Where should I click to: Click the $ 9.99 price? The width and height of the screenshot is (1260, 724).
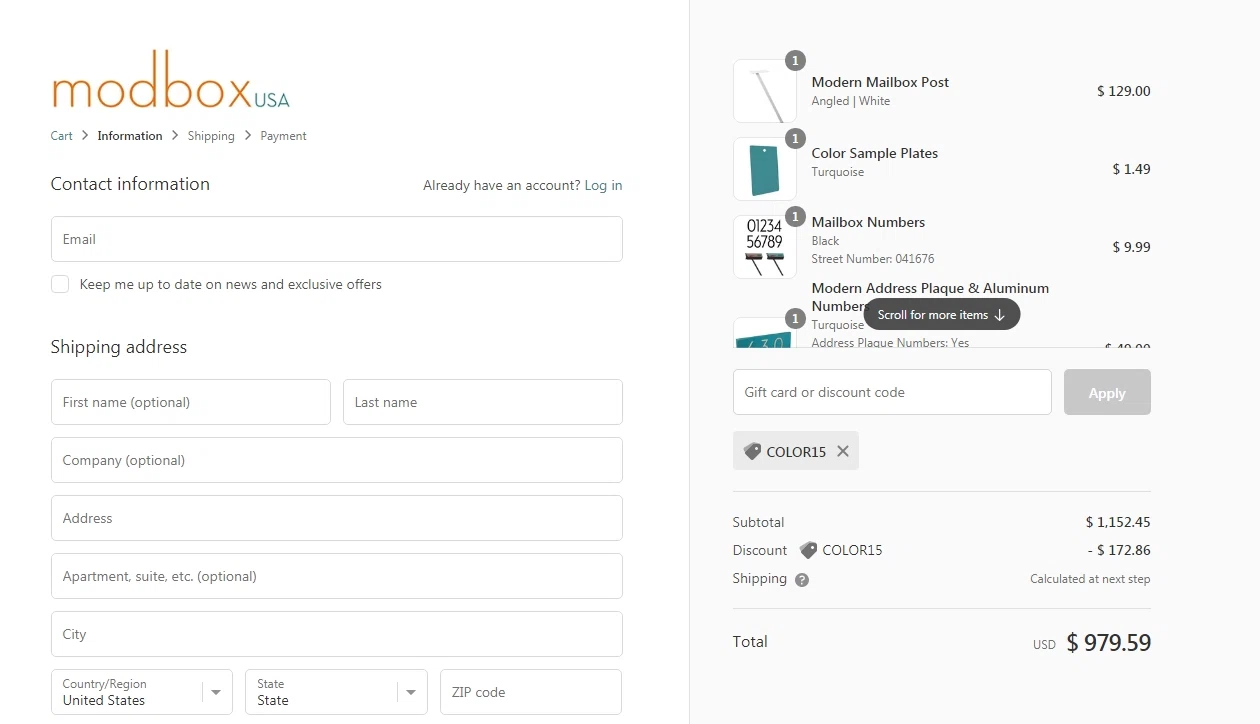click(x=1132, y=247)
